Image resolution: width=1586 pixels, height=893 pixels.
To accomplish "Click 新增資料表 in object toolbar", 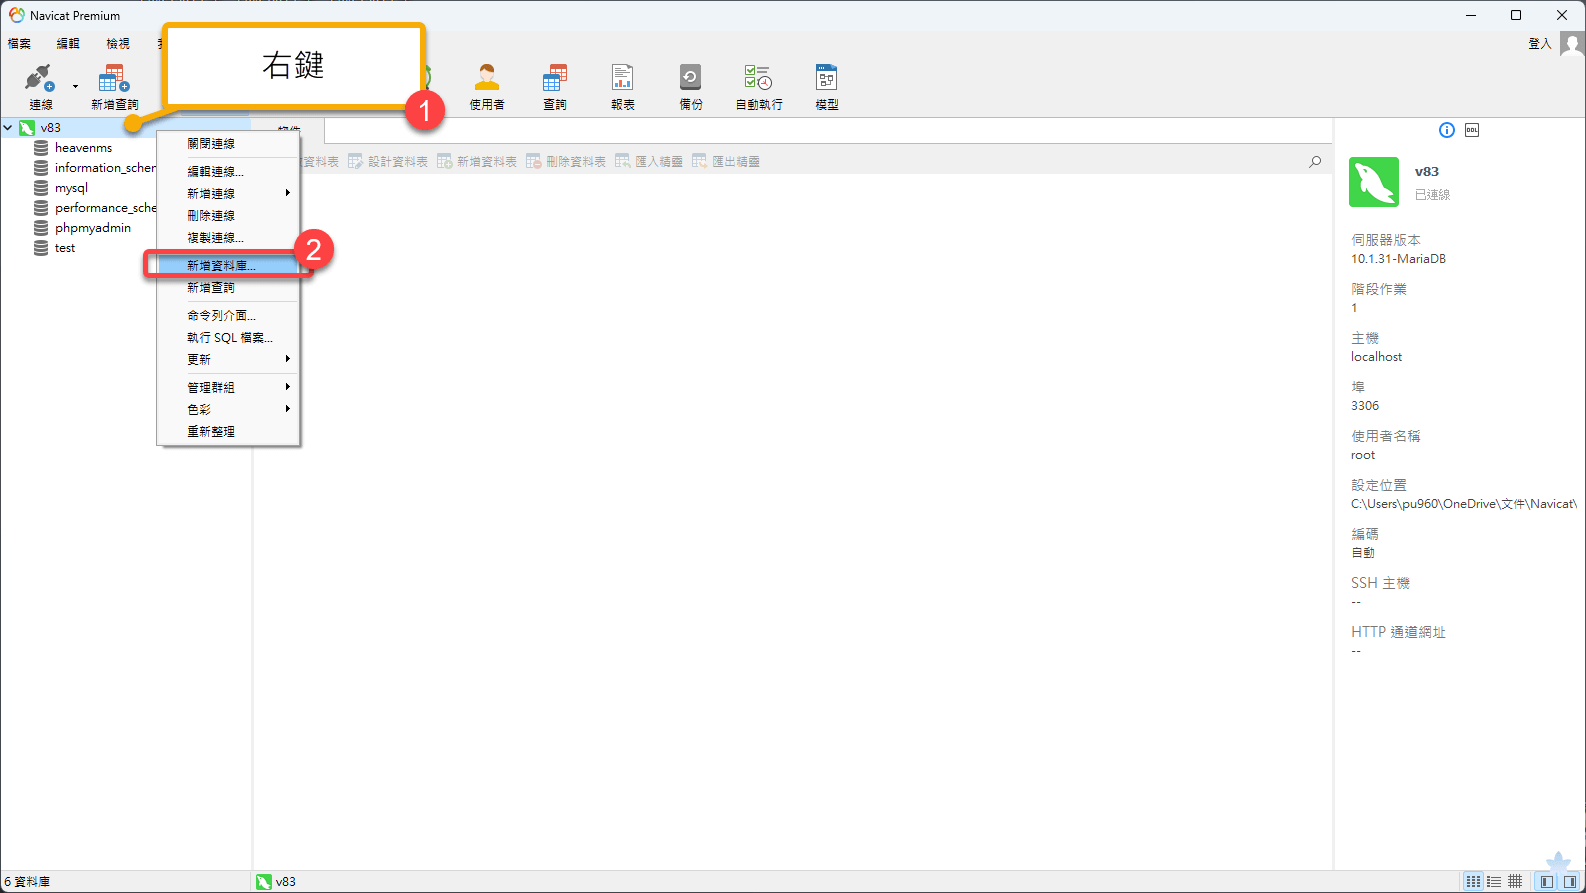I will (477, 162).
